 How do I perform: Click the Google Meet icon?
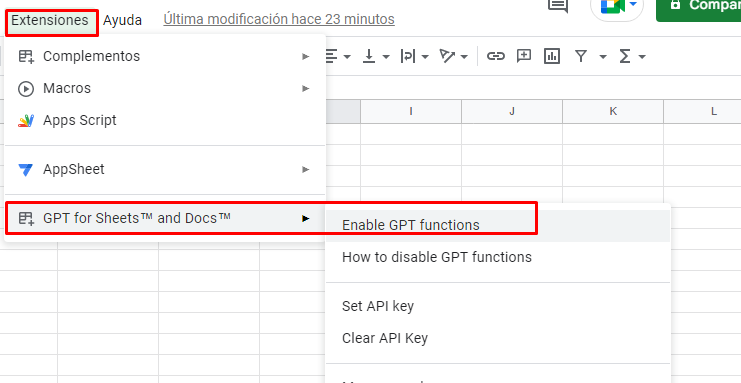[613, 6]
